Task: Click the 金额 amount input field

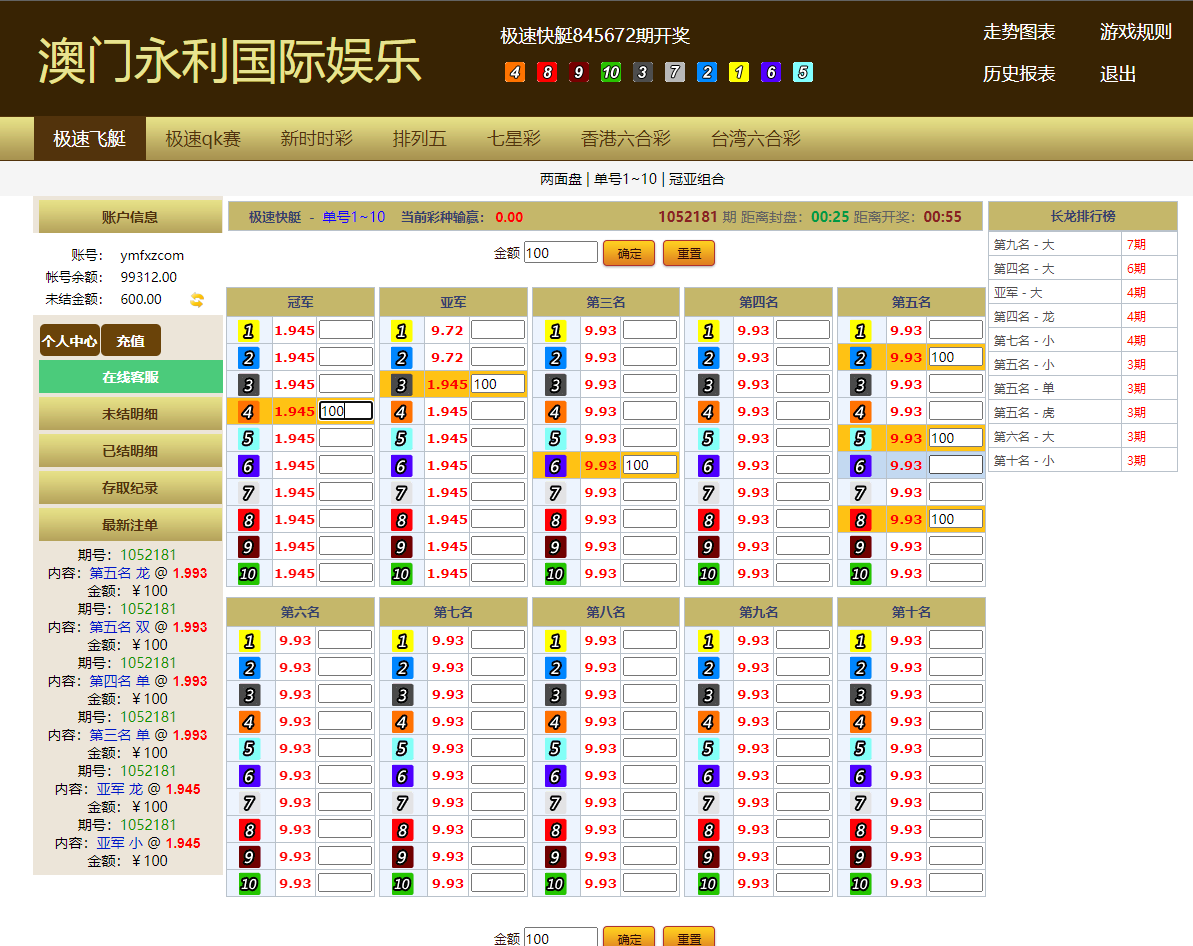Action: tap(561, 252)
